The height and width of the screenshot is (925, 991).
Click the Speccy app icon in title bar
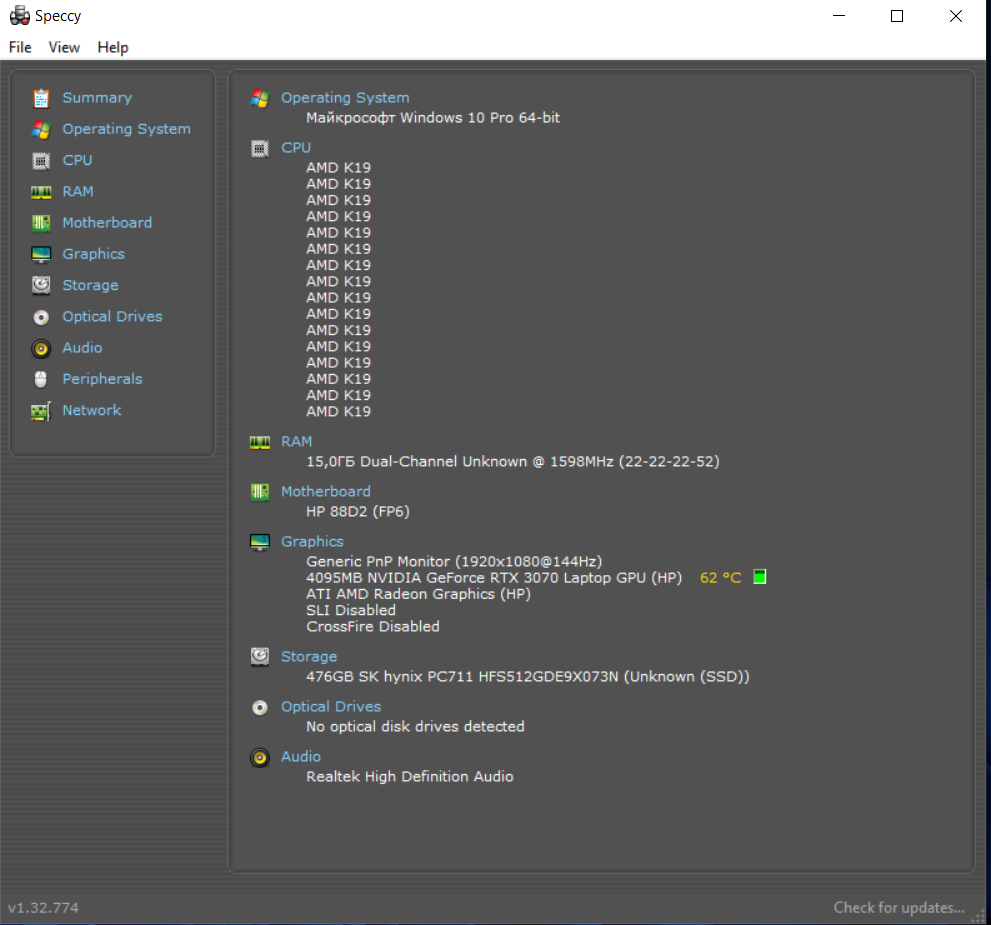point(20,16)
